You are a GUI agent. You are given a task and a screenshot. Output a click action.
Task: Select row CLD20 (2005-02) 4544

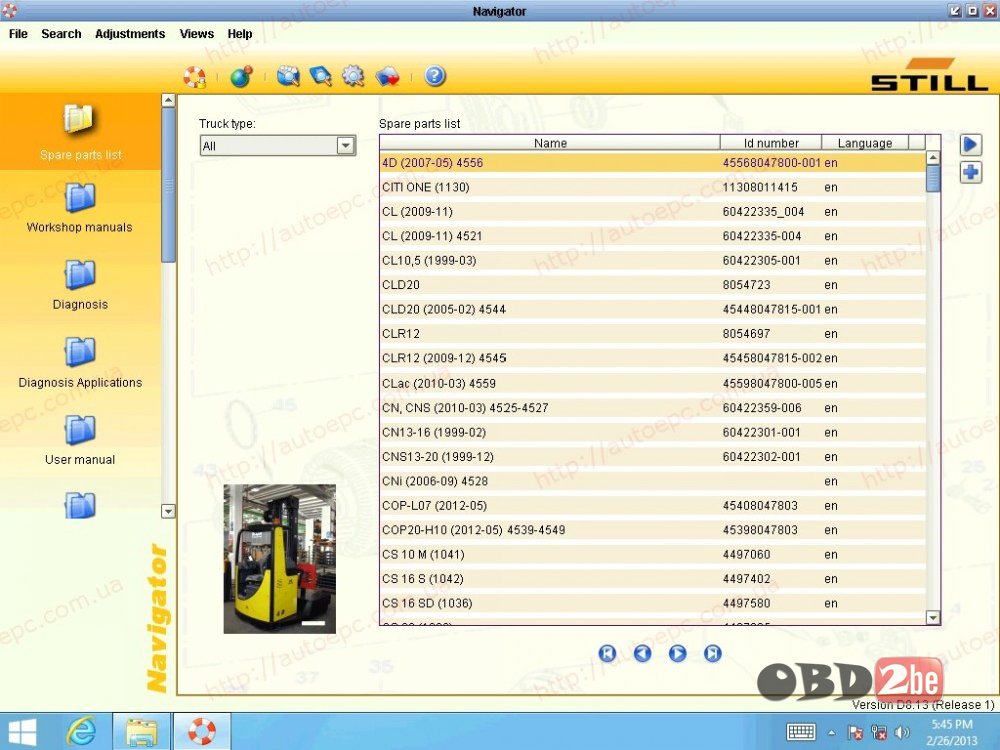coord(652,309)
